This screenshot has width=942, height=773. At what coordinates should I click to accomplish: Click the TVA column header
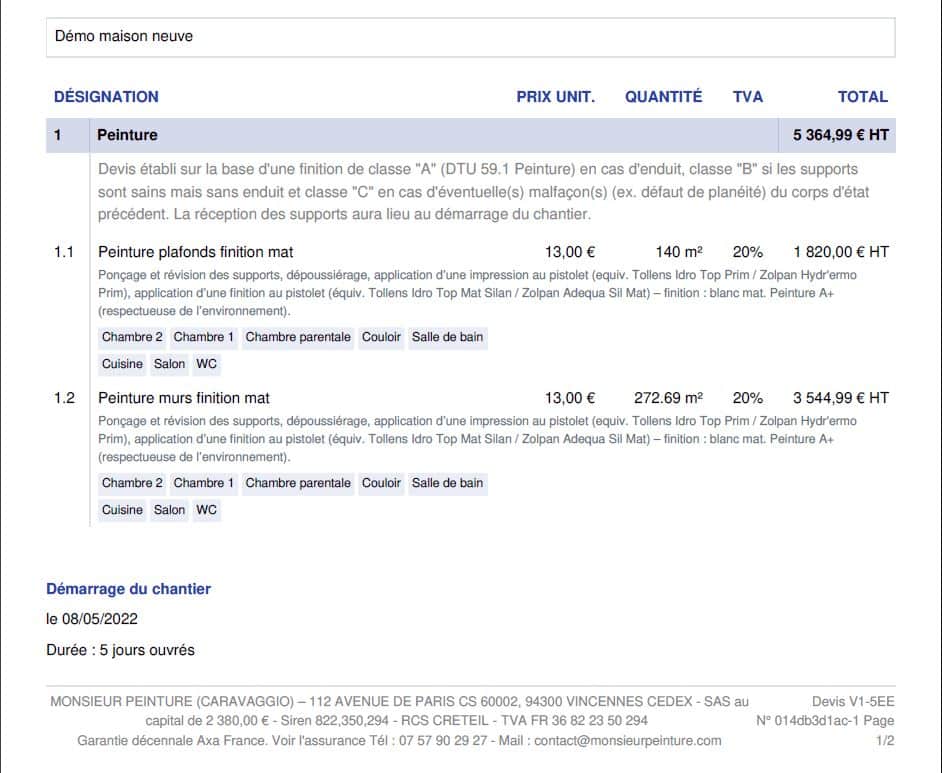click(x=747, y=97)
